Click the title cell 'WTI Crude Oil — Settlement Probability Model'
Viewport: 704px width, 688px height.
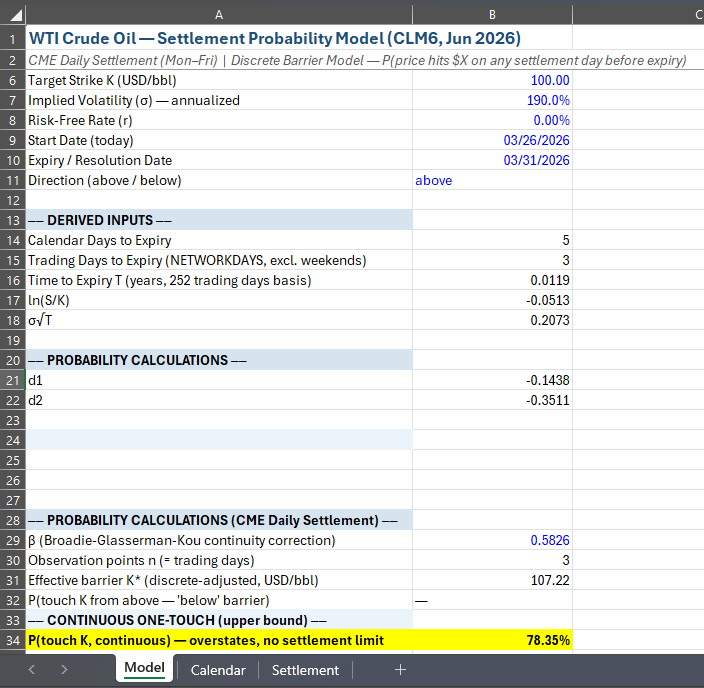275,38
